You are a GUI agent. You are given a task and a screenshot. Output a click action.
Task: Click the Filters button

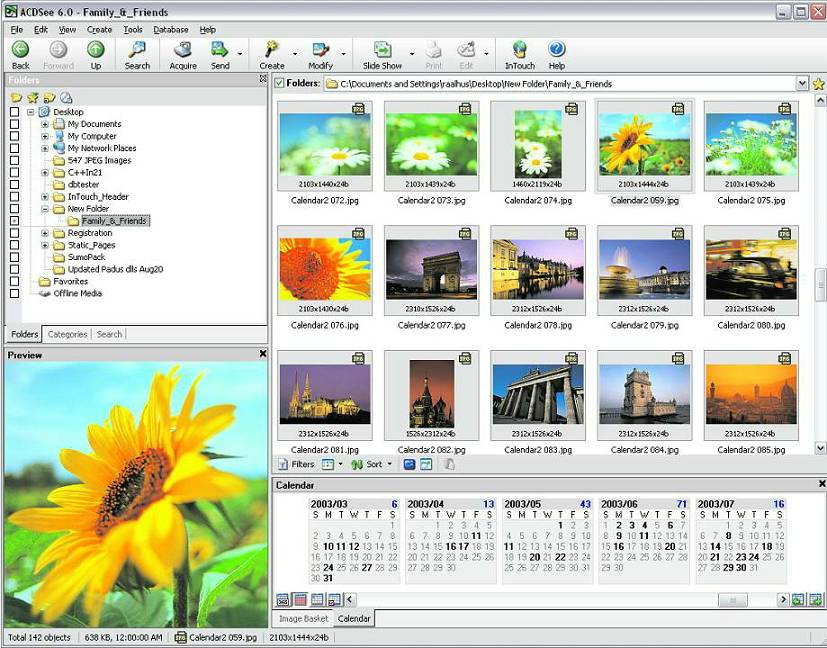tap(296, 464)
